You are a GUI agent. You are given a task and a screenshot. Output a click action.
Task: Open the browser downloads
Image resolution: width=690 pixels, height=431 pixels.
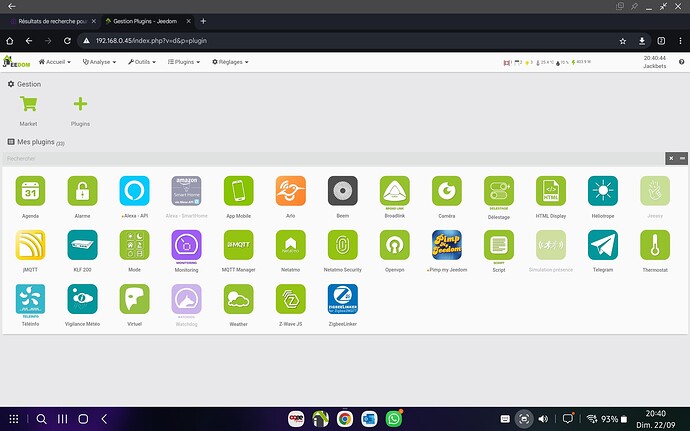click(642, 41)
